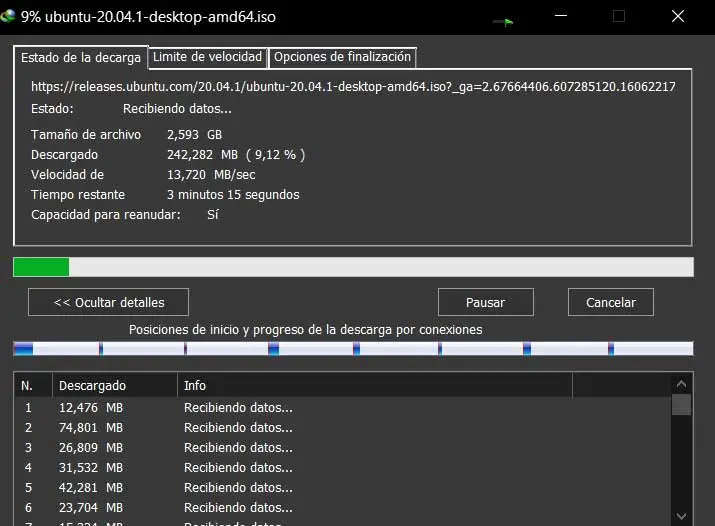The height and width of the screenshot is (526, 715).
Task: Click the Info column header
Action: click(x=375, y=386)
